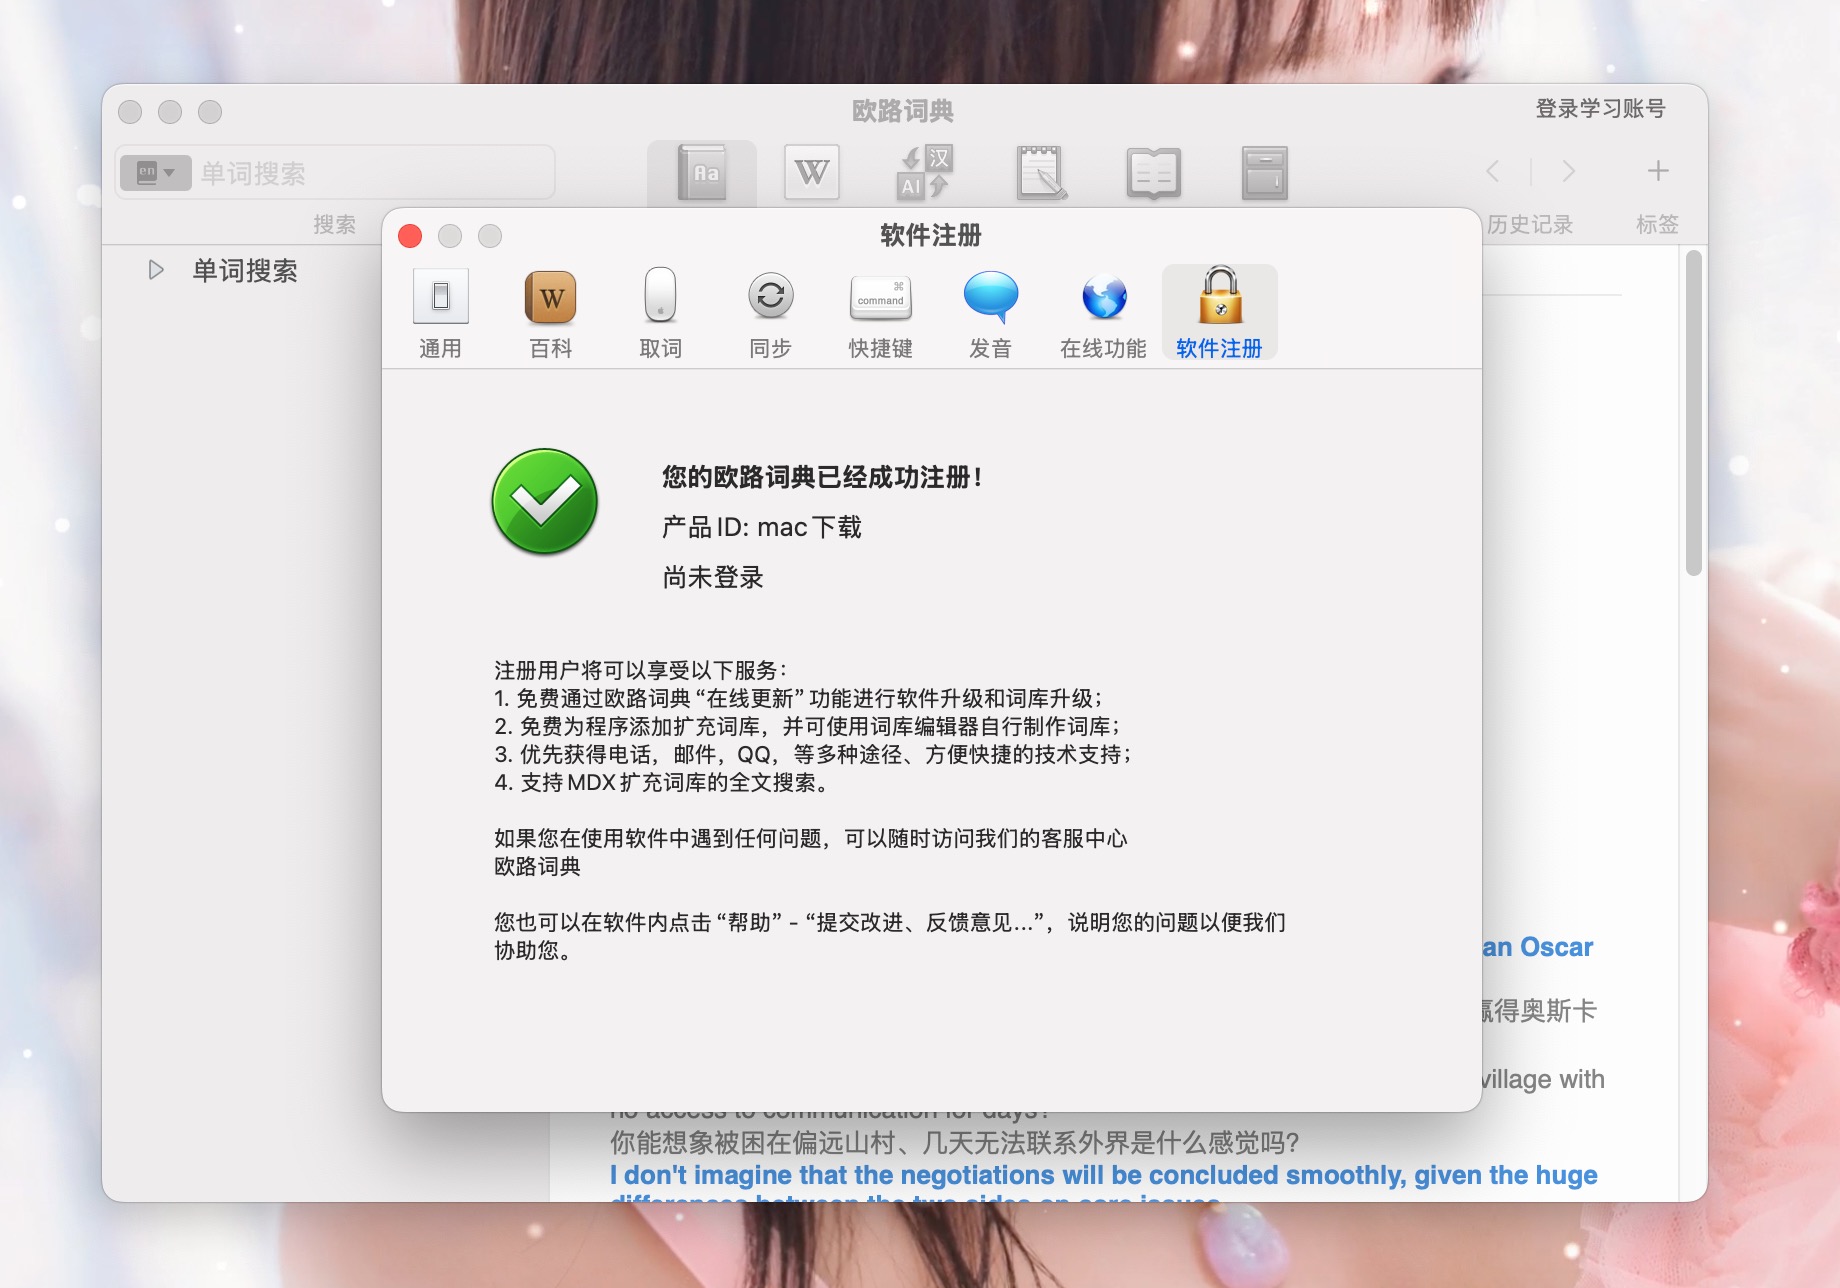Click 登录学习账号 login link
The image size is (1840, 1288).
tap(1600, 109)
